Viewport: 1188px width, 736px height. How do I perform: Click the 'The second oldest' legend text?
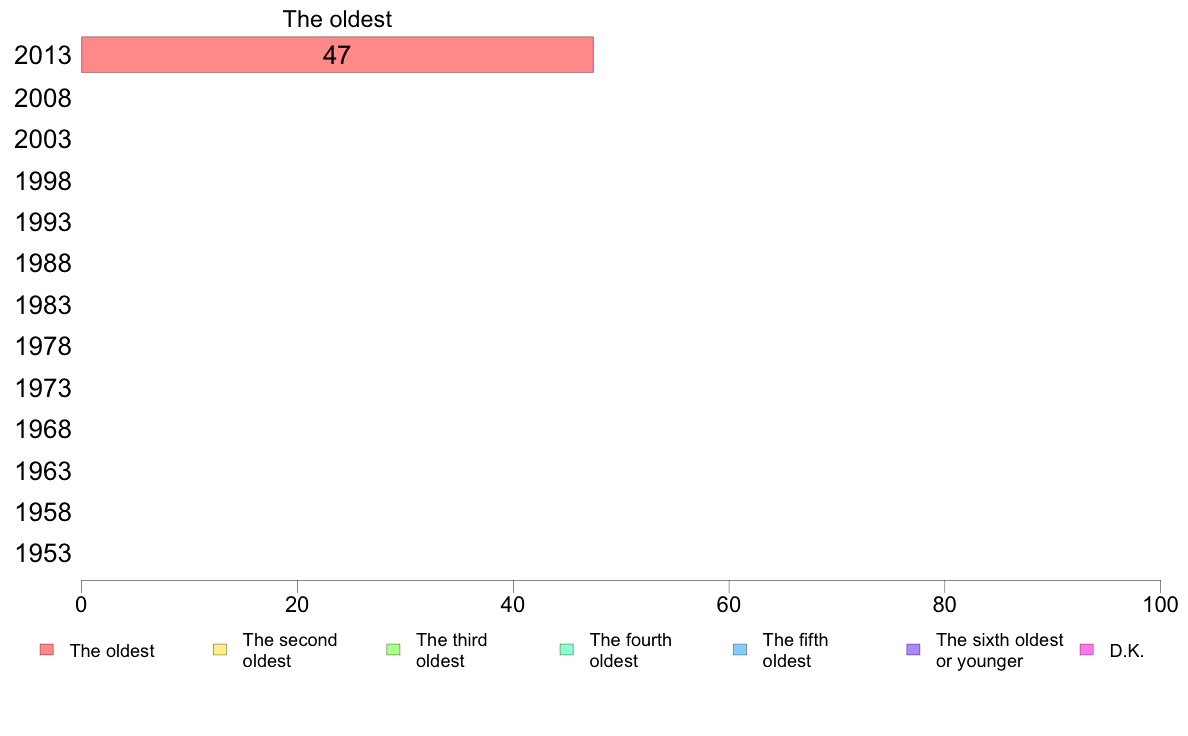(x=289, y=650)
